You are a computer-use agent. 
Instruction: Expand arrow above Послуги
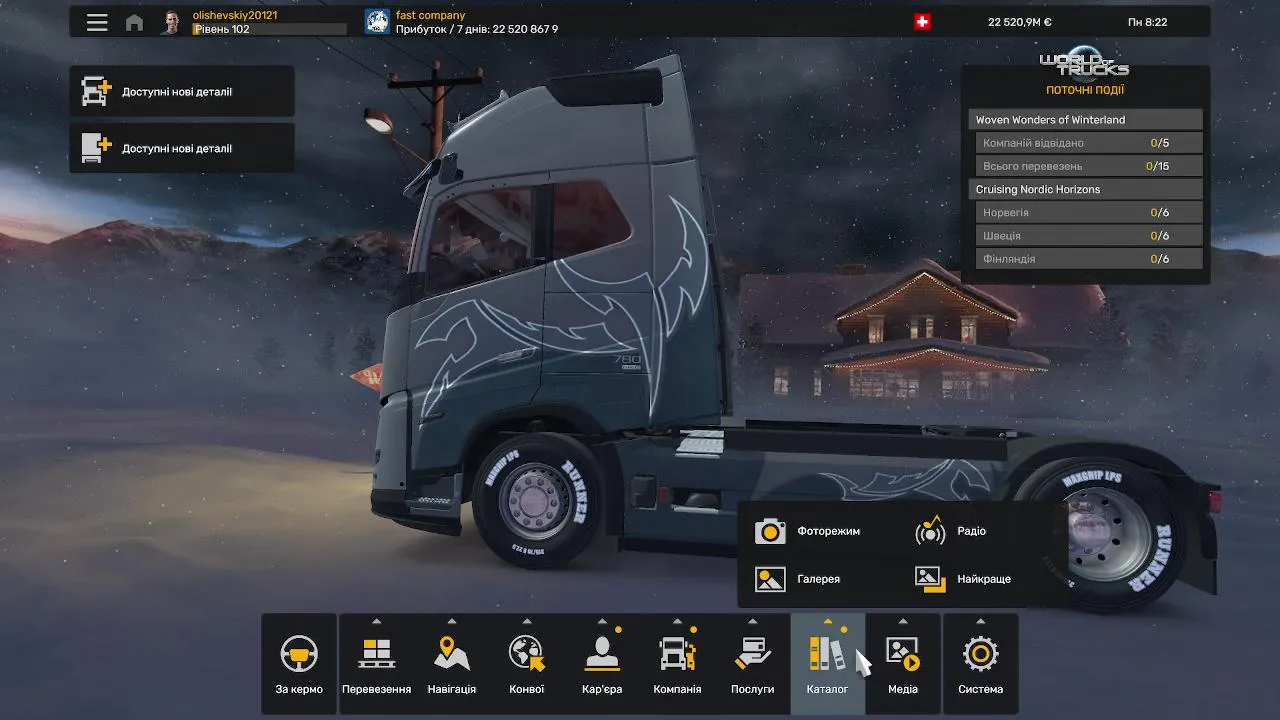(752, 621)
